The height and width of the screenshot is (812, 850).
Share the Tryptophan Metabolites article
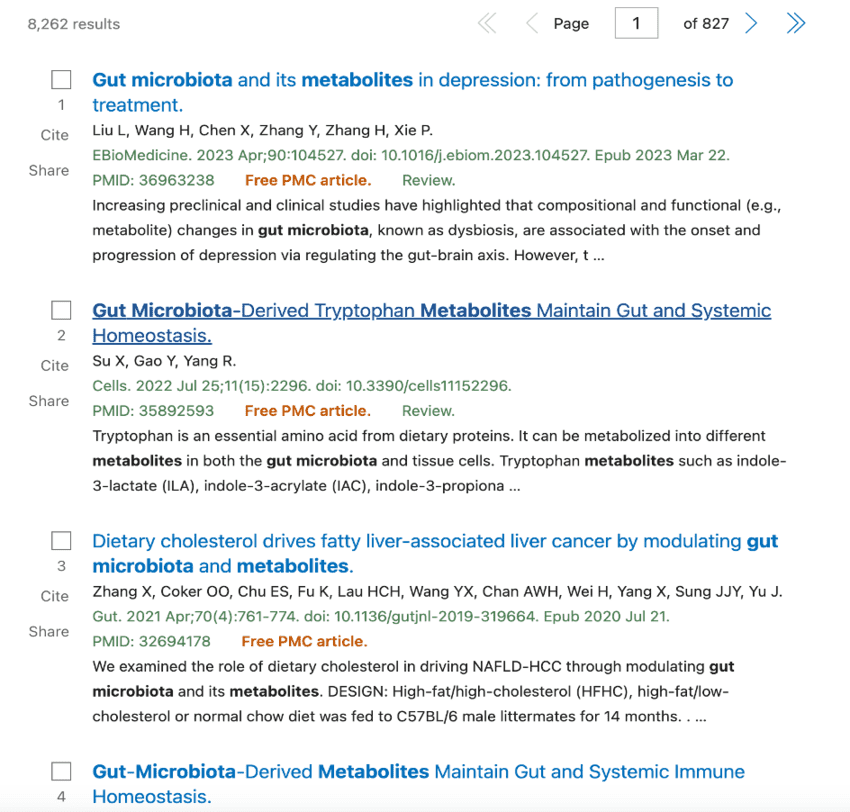click(x=49, y=401)
